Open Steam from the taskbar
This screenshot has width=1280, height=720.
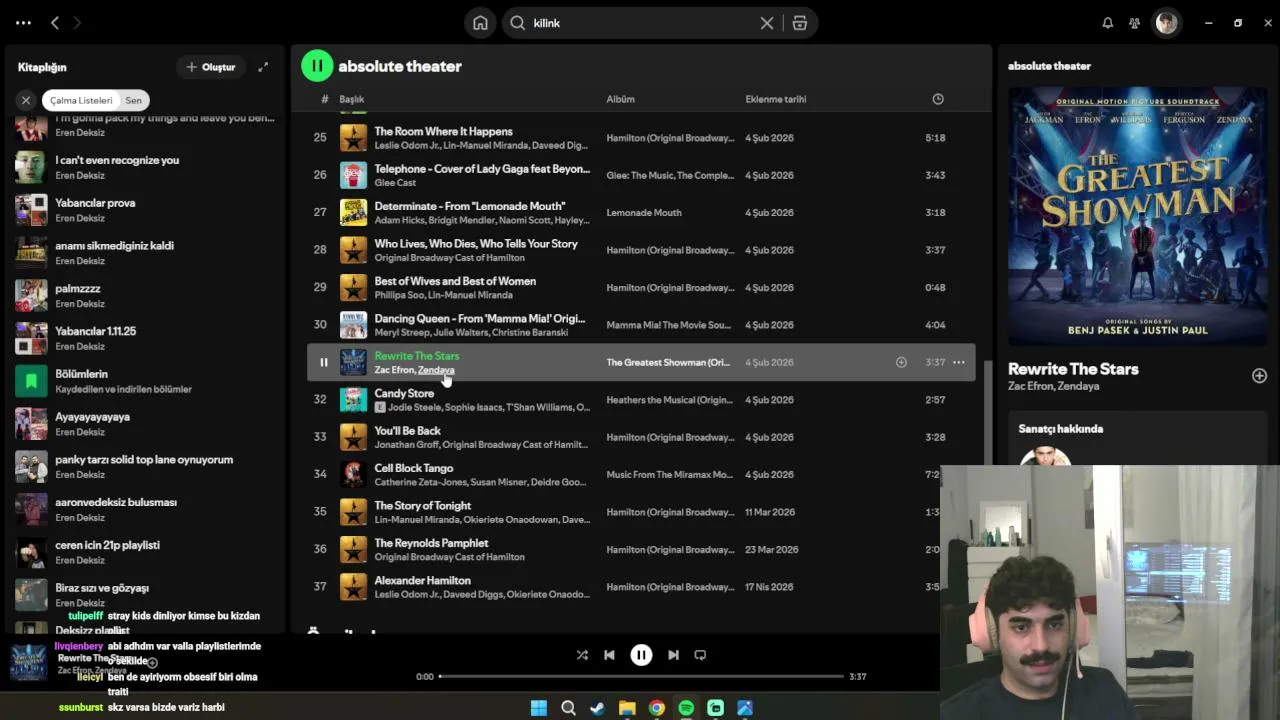click(597, 708)
